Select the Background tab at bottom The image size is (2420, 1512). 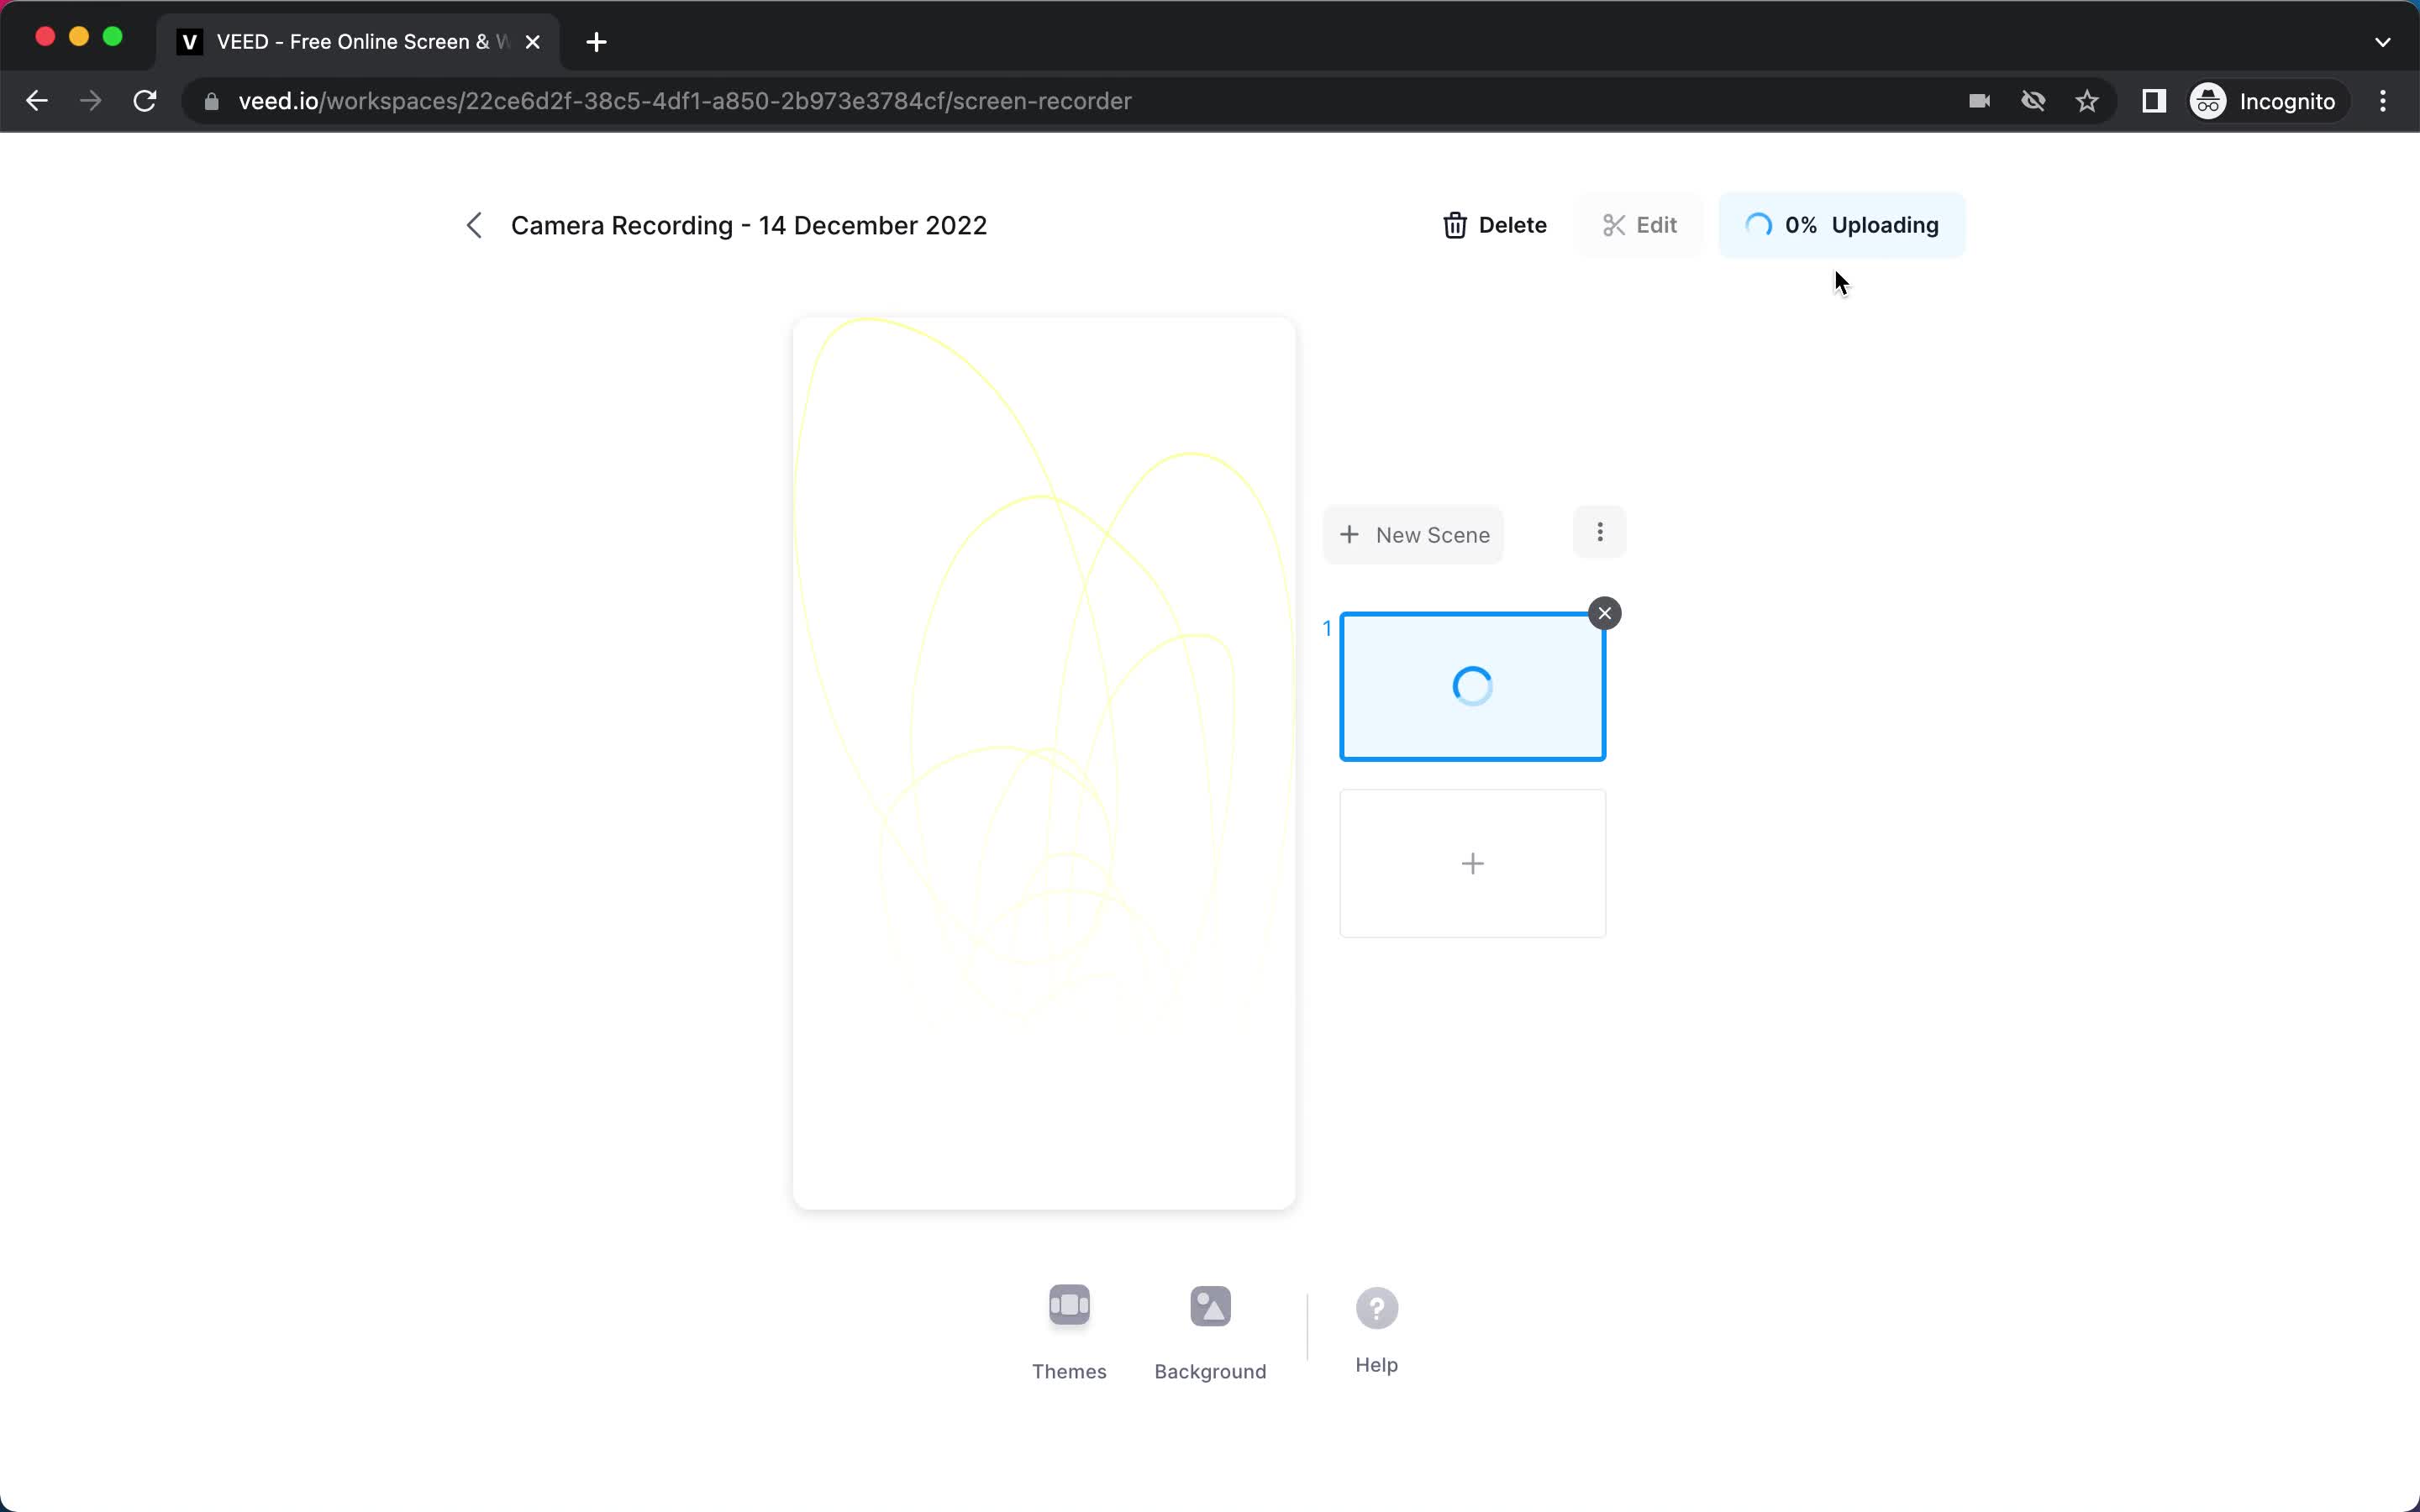(x=1211, y=1329)
